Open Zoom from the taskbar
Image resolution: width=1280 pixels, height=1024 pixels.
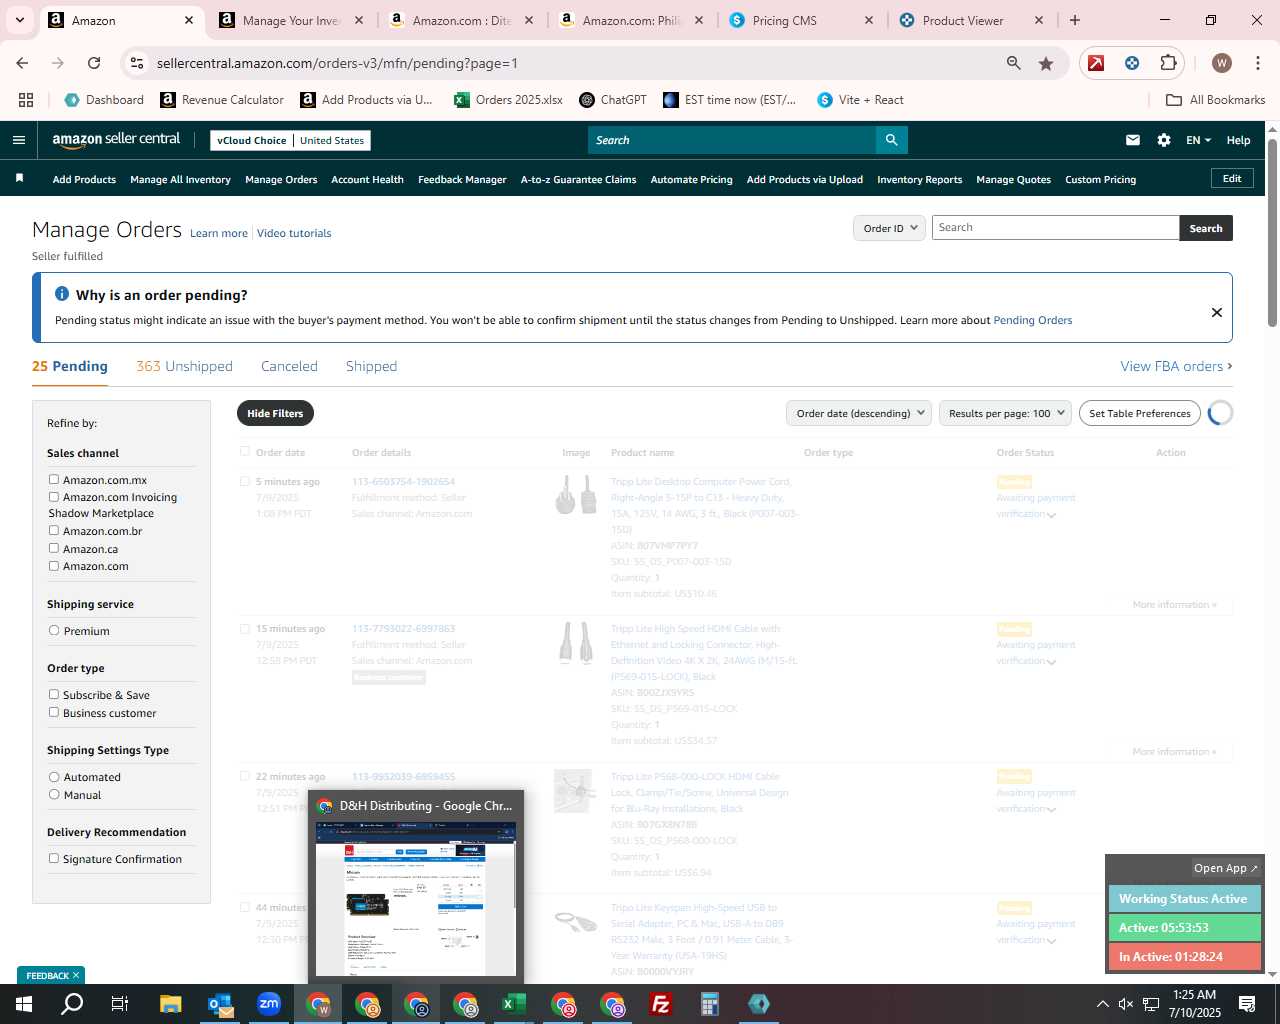[x=269, y=1004]
